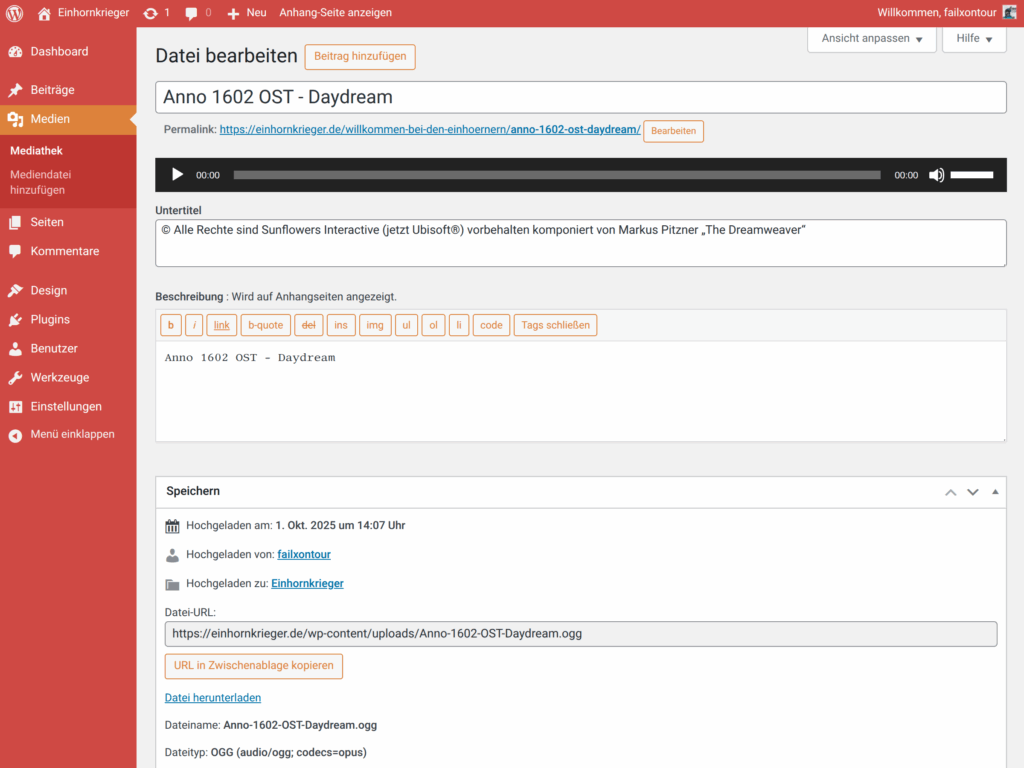Click into the Untertitel text area
This screenshot has height=768, width=1024.
tap(581, 243)
